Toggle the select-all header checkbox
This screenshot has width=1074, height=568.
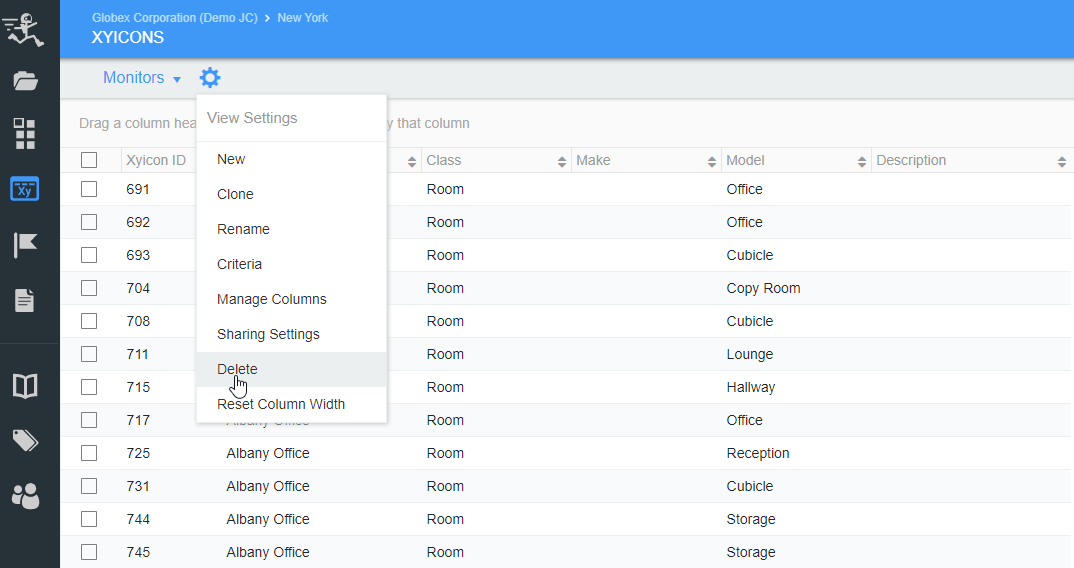tap(89, 160)
